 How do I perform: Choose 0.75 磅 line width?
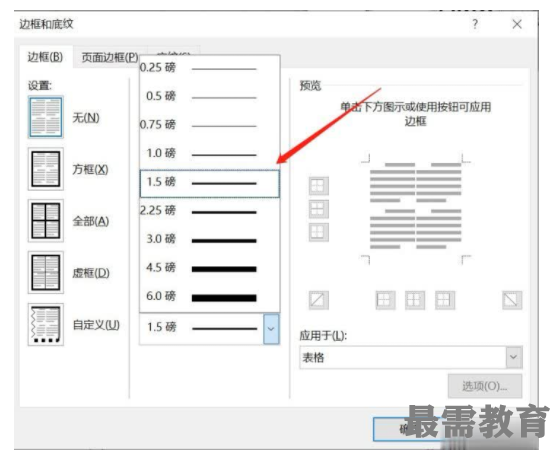210,125
